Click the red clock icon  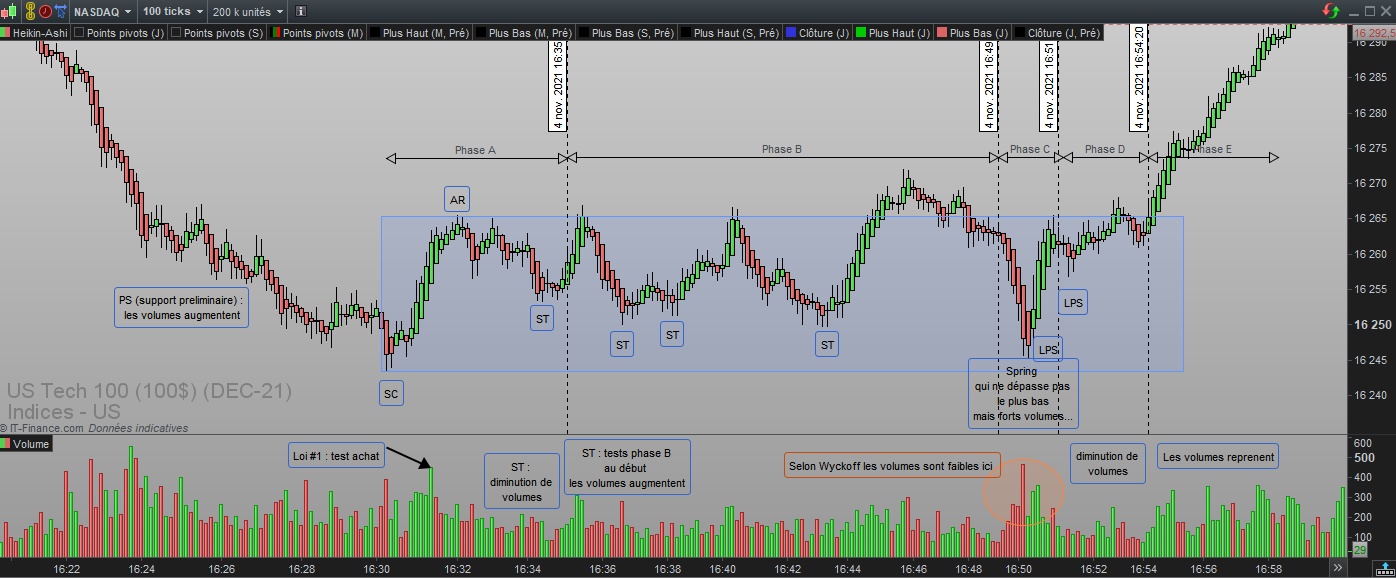pyautogui.click(x=45, y=12)
